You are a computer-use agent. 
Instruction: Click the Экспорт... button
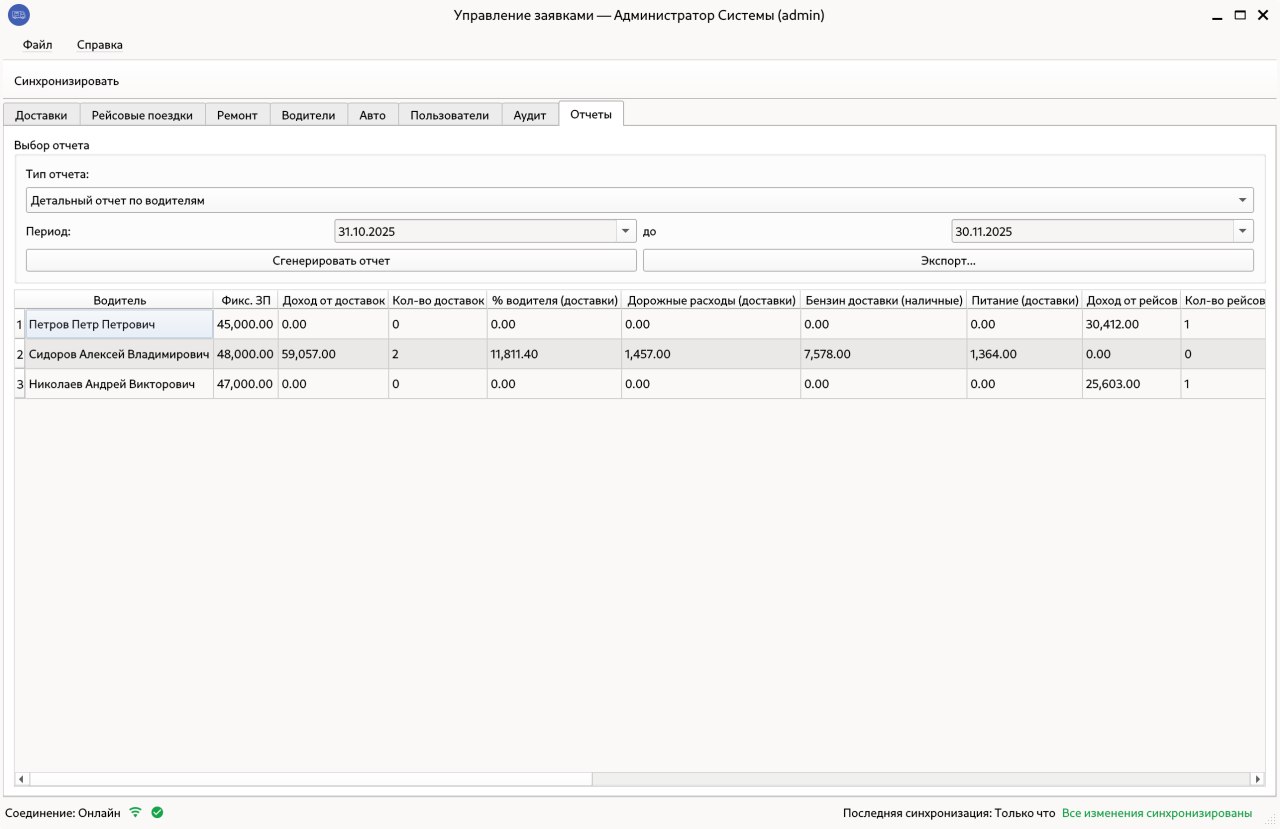(x=948, y=260)
